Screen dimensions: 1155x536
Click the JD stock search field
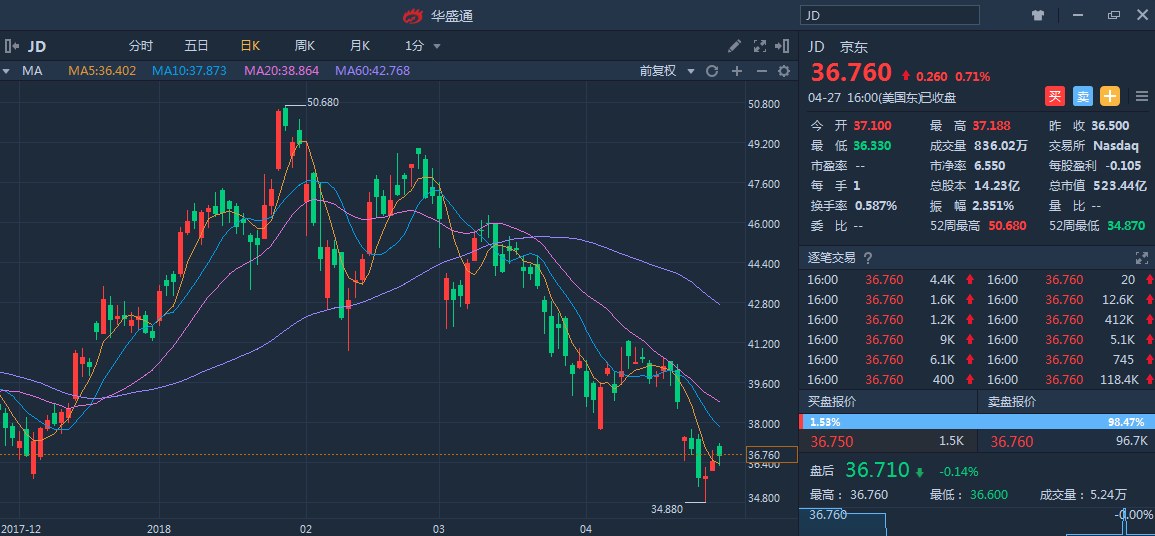coord(891,15)
